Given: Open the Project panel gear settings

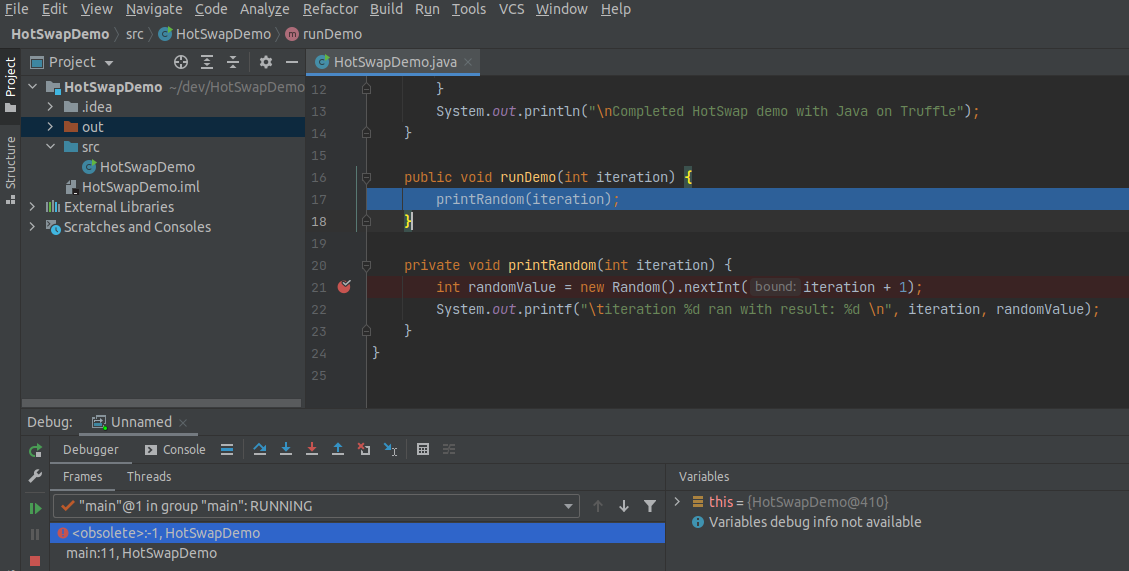Looking at the screenshot, I should [x=265, y=62].
